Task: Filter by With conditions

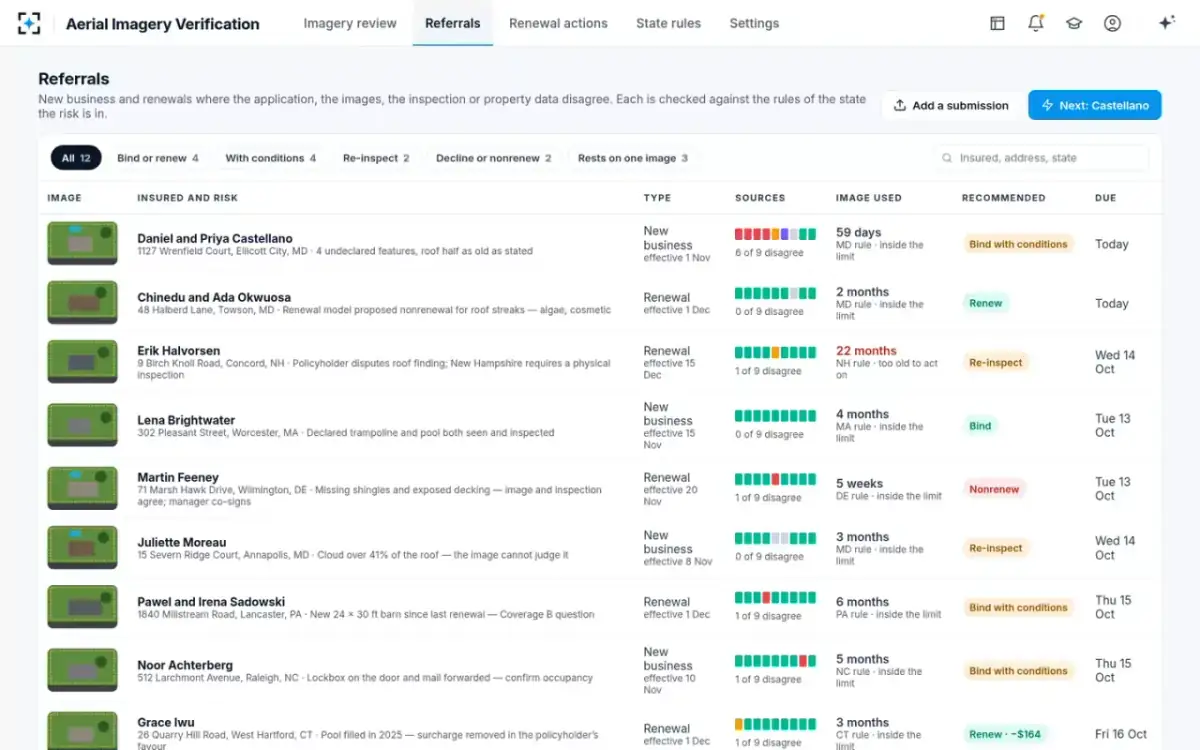Action: (x=271, y=158)
